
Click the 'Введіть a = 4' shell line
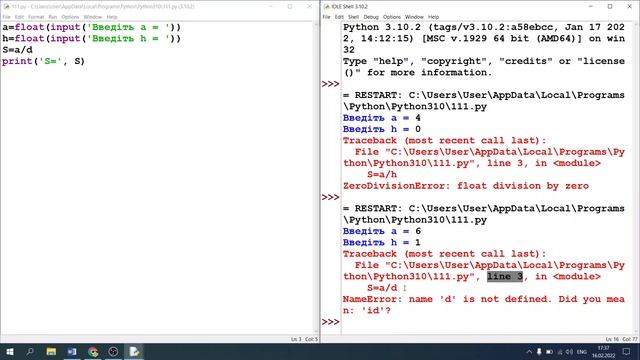[x=382, y=118]
